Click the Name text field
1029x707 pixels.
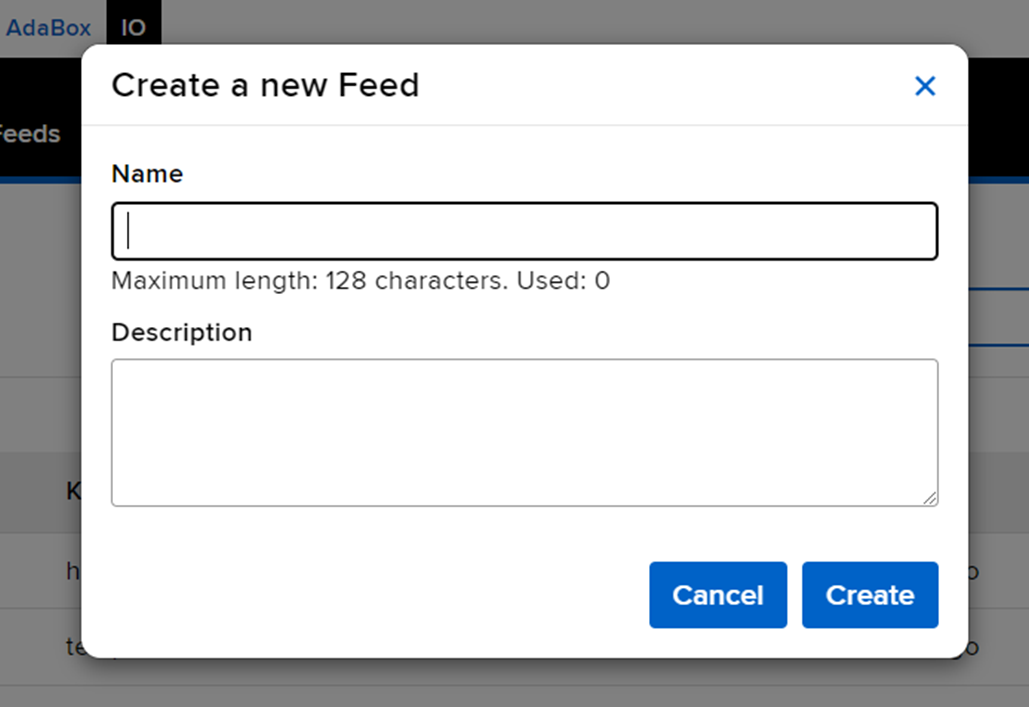click(524, 231)
